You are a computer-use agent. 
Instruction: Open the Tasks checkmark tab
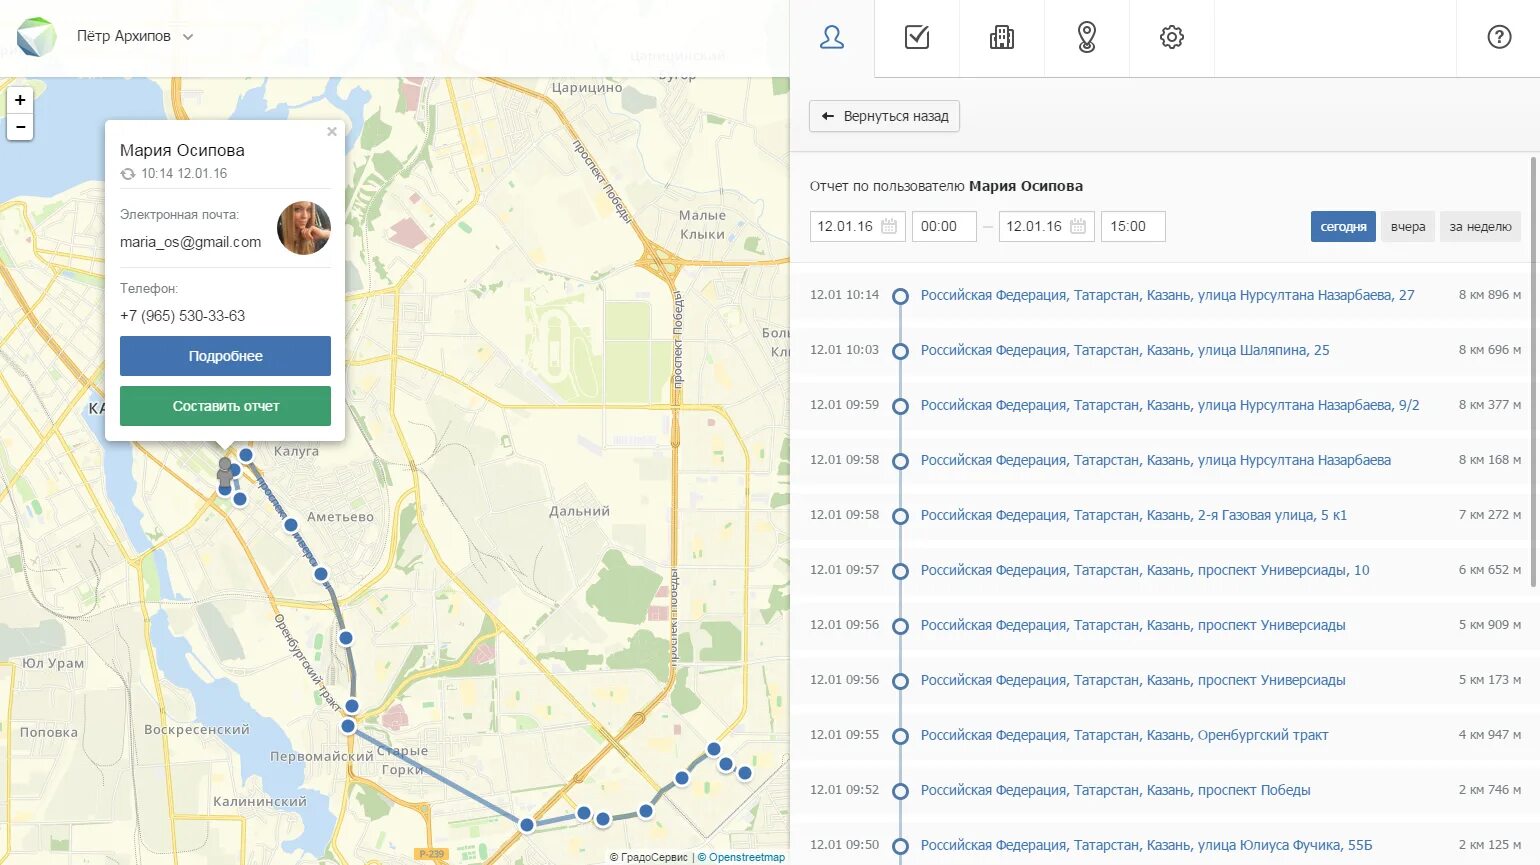[x=917, y=38]
